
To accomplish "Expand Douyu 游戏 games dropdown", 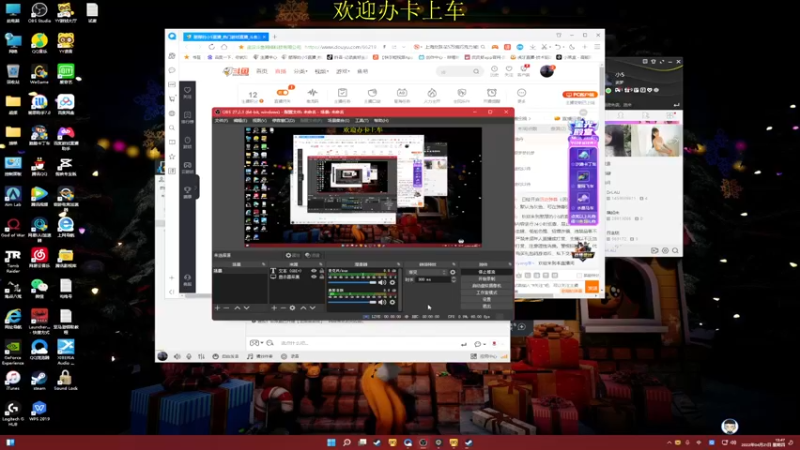I will 343,71.
